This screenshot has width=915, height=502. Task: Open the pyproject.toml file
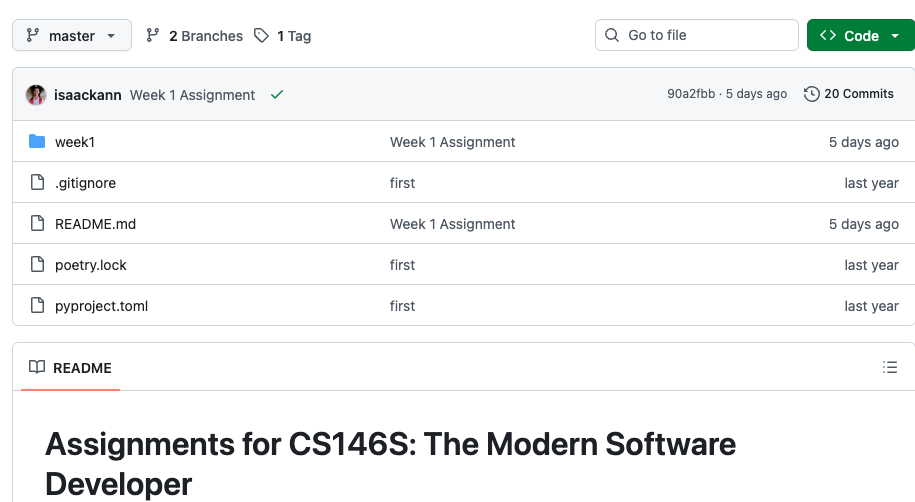[102, 306]
